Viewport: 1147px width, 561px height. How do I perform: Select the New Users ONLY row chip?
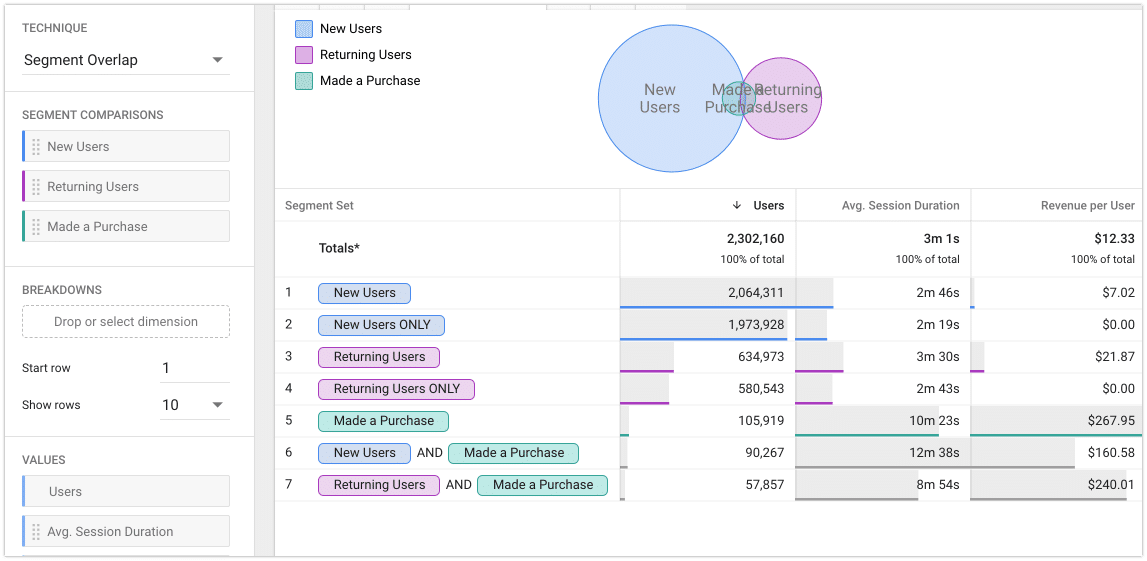[x=381, y=325]
